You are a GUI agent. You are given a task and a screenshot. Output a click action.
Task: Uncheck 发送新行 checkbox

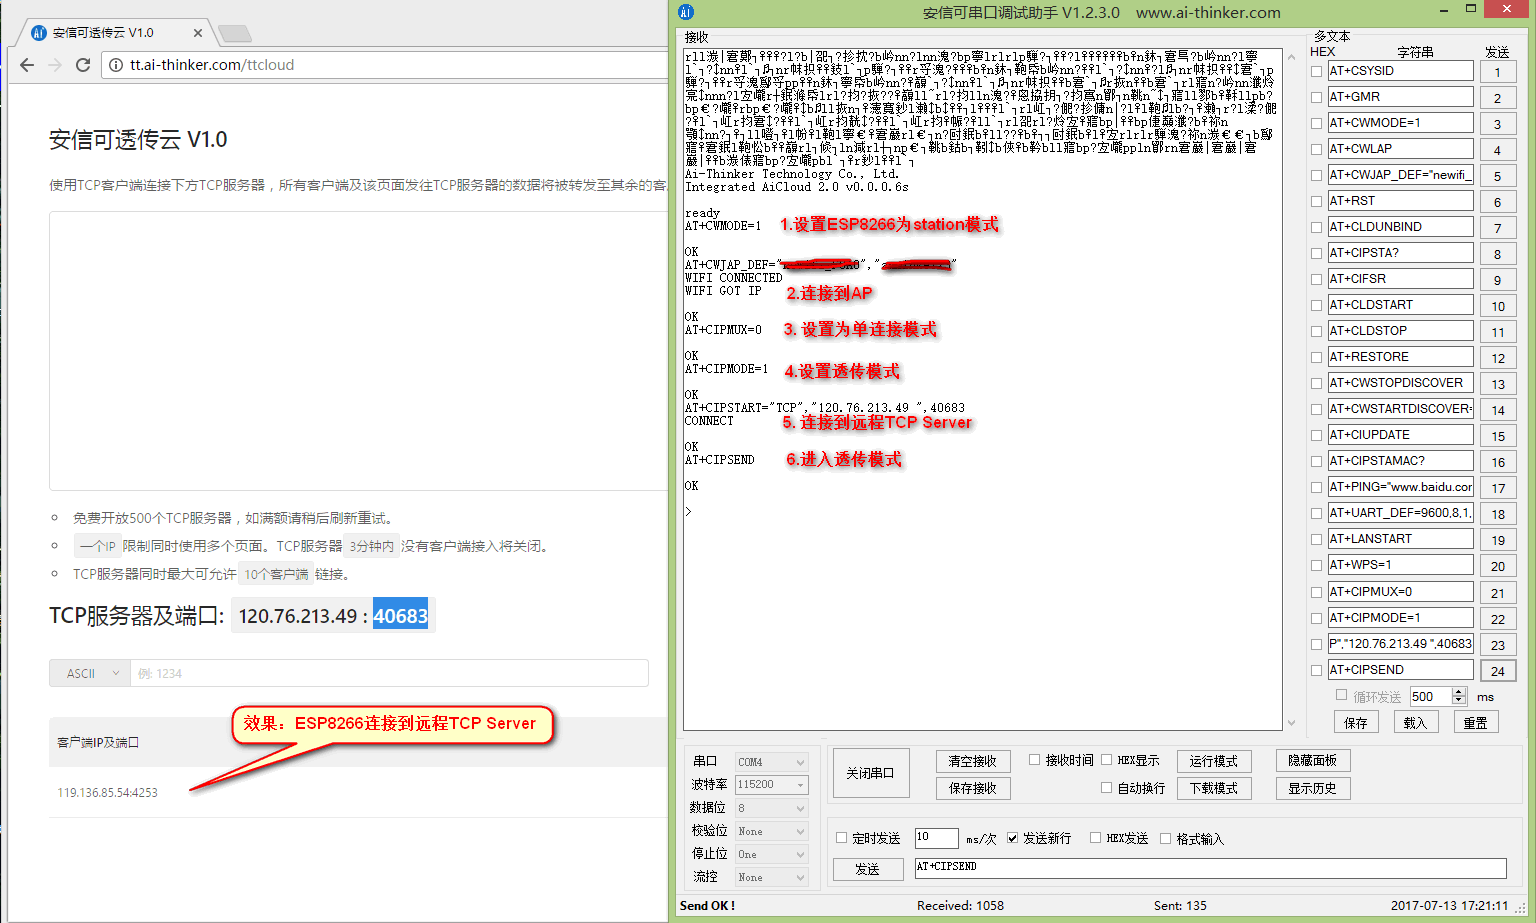click(1013, 838)
